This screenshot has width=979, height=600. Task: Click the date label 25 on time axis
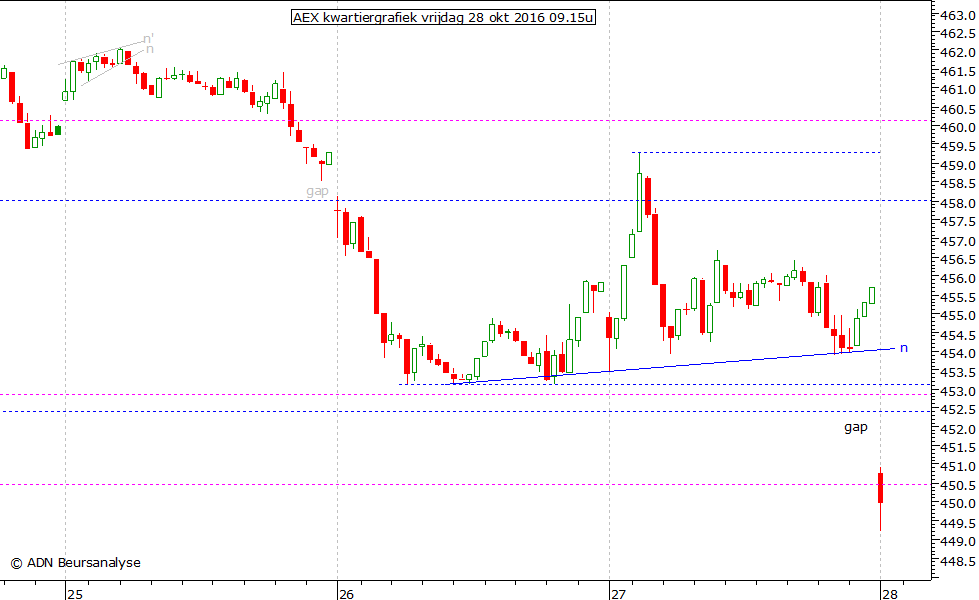[75, 594]
